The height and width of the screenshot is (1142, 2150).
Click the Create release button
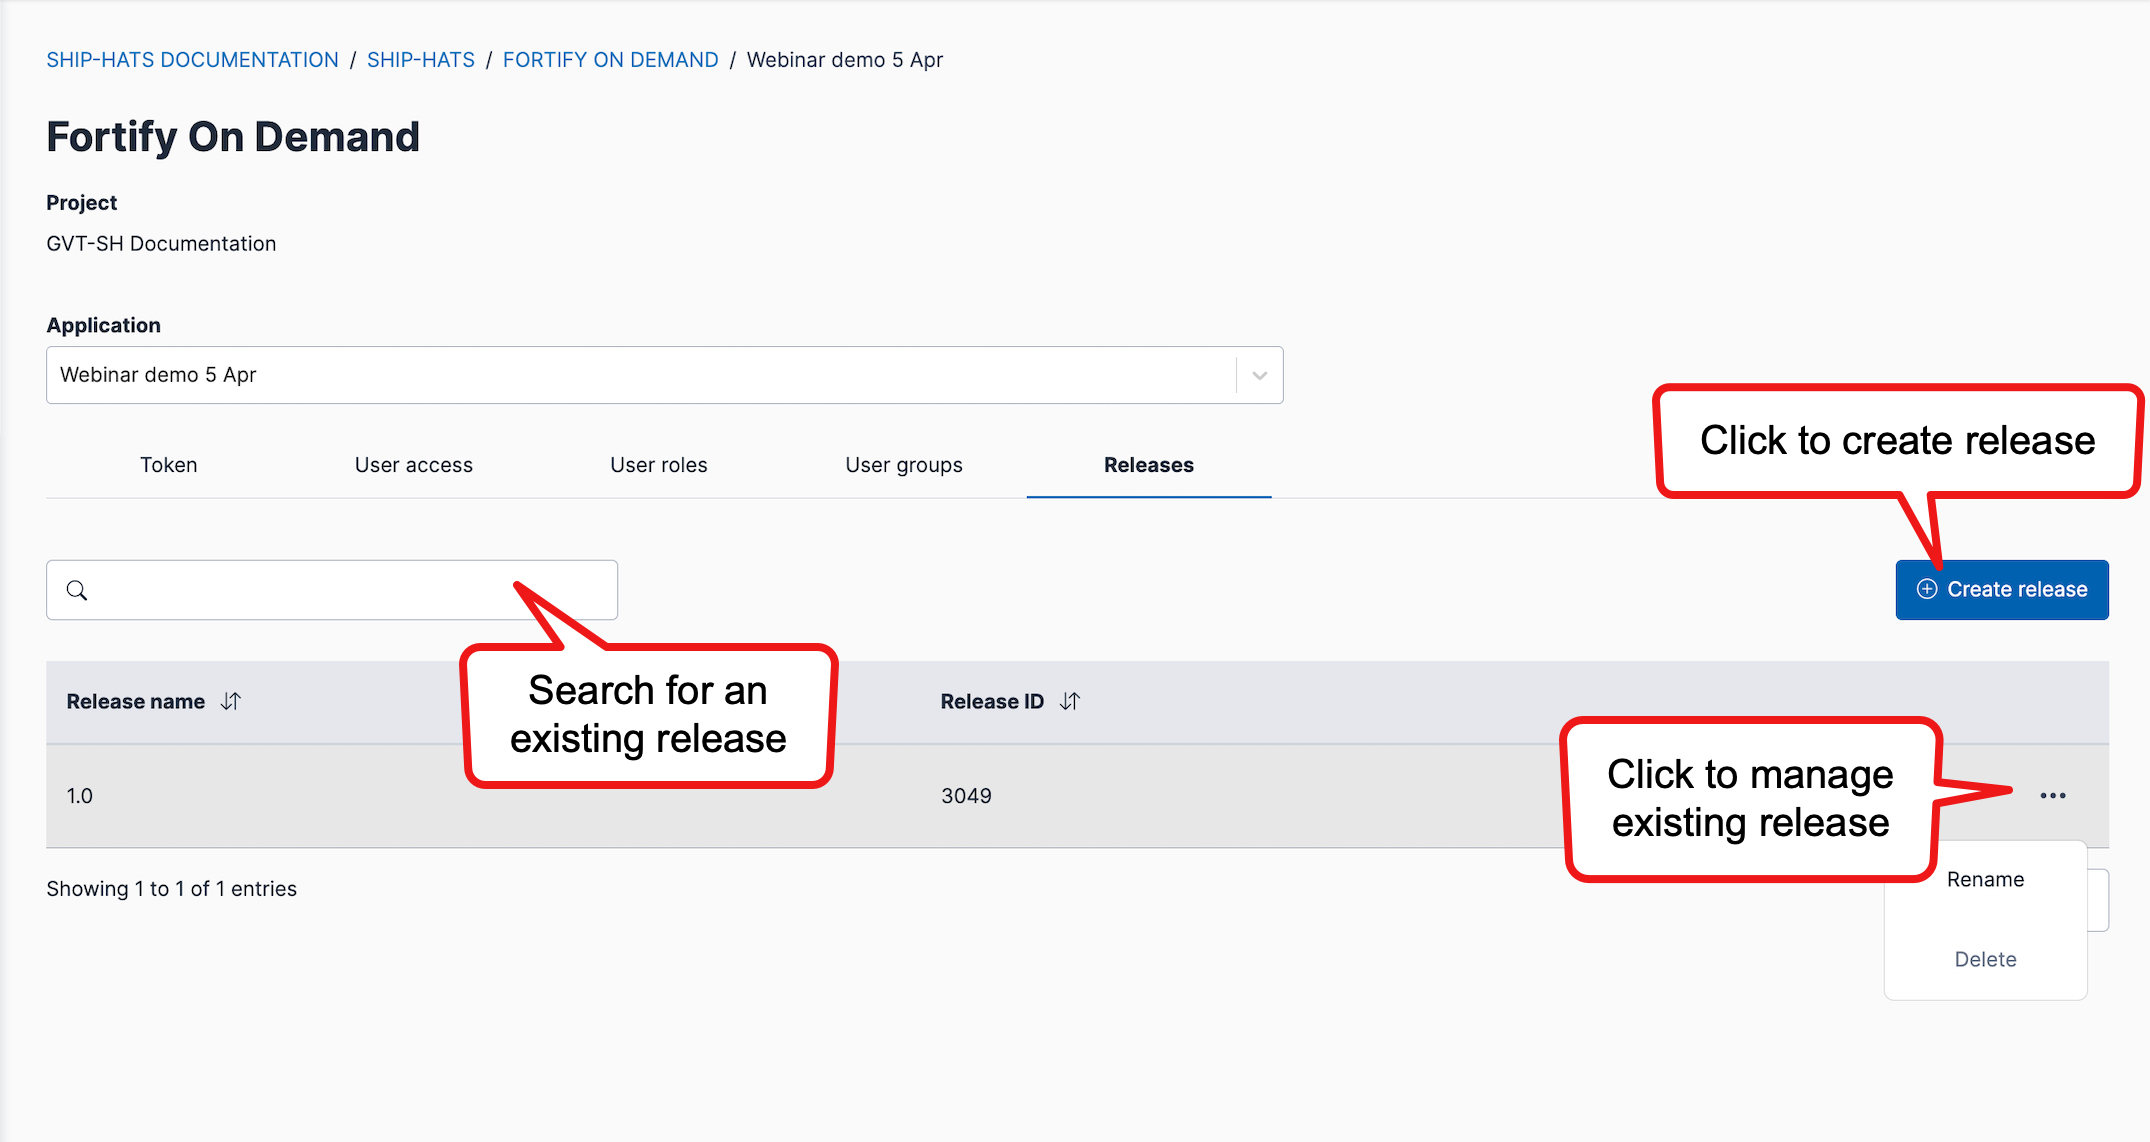(2002, 590)
